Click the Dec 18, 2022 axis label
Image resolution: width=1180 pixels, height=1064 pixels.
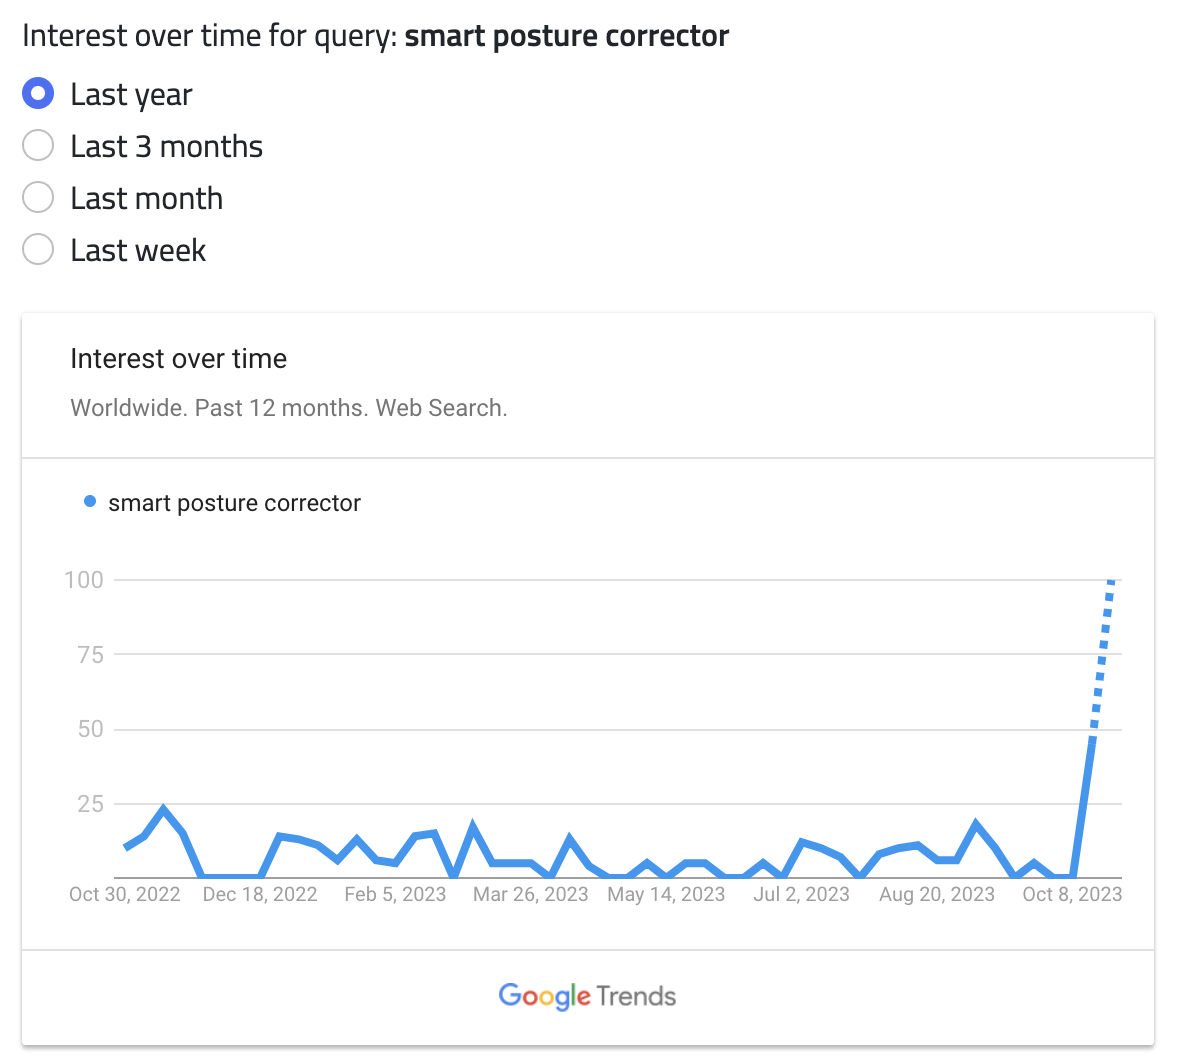pos(260,894)
